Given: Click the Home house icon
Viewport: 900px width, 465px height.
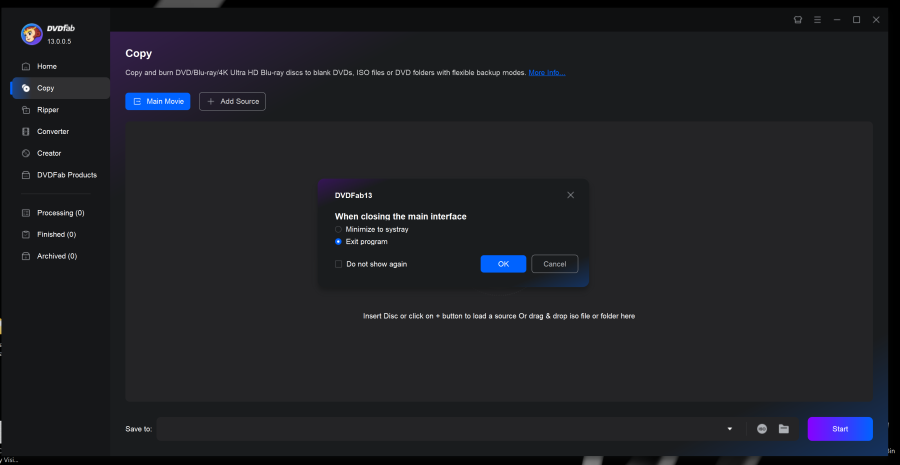Looking at the screenshot, I should click(26, 67).
